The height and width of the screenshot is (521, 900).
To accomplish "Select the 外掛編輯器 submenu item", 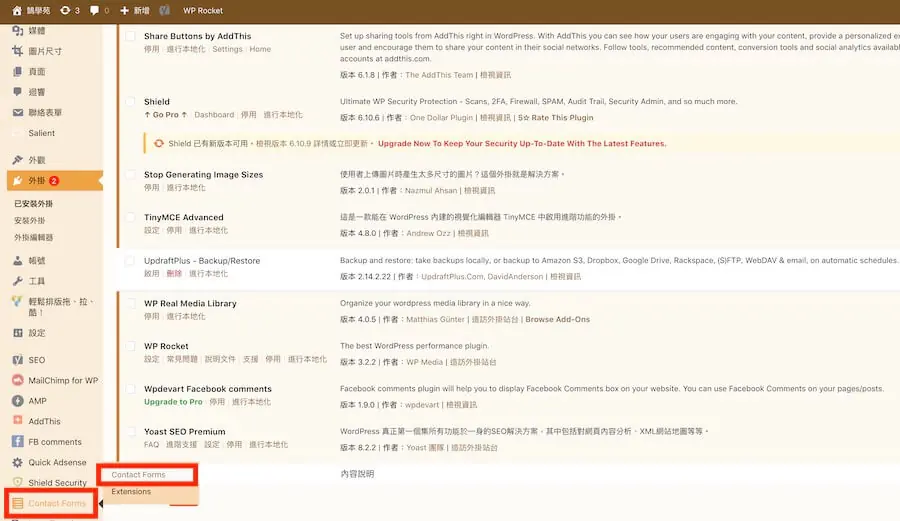I will click(x=33, y=237).
